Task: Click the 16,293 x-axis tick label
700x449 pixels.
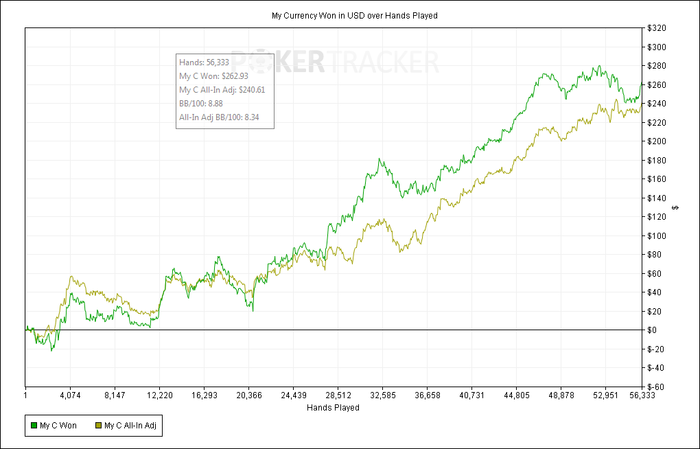Action: 204,395
